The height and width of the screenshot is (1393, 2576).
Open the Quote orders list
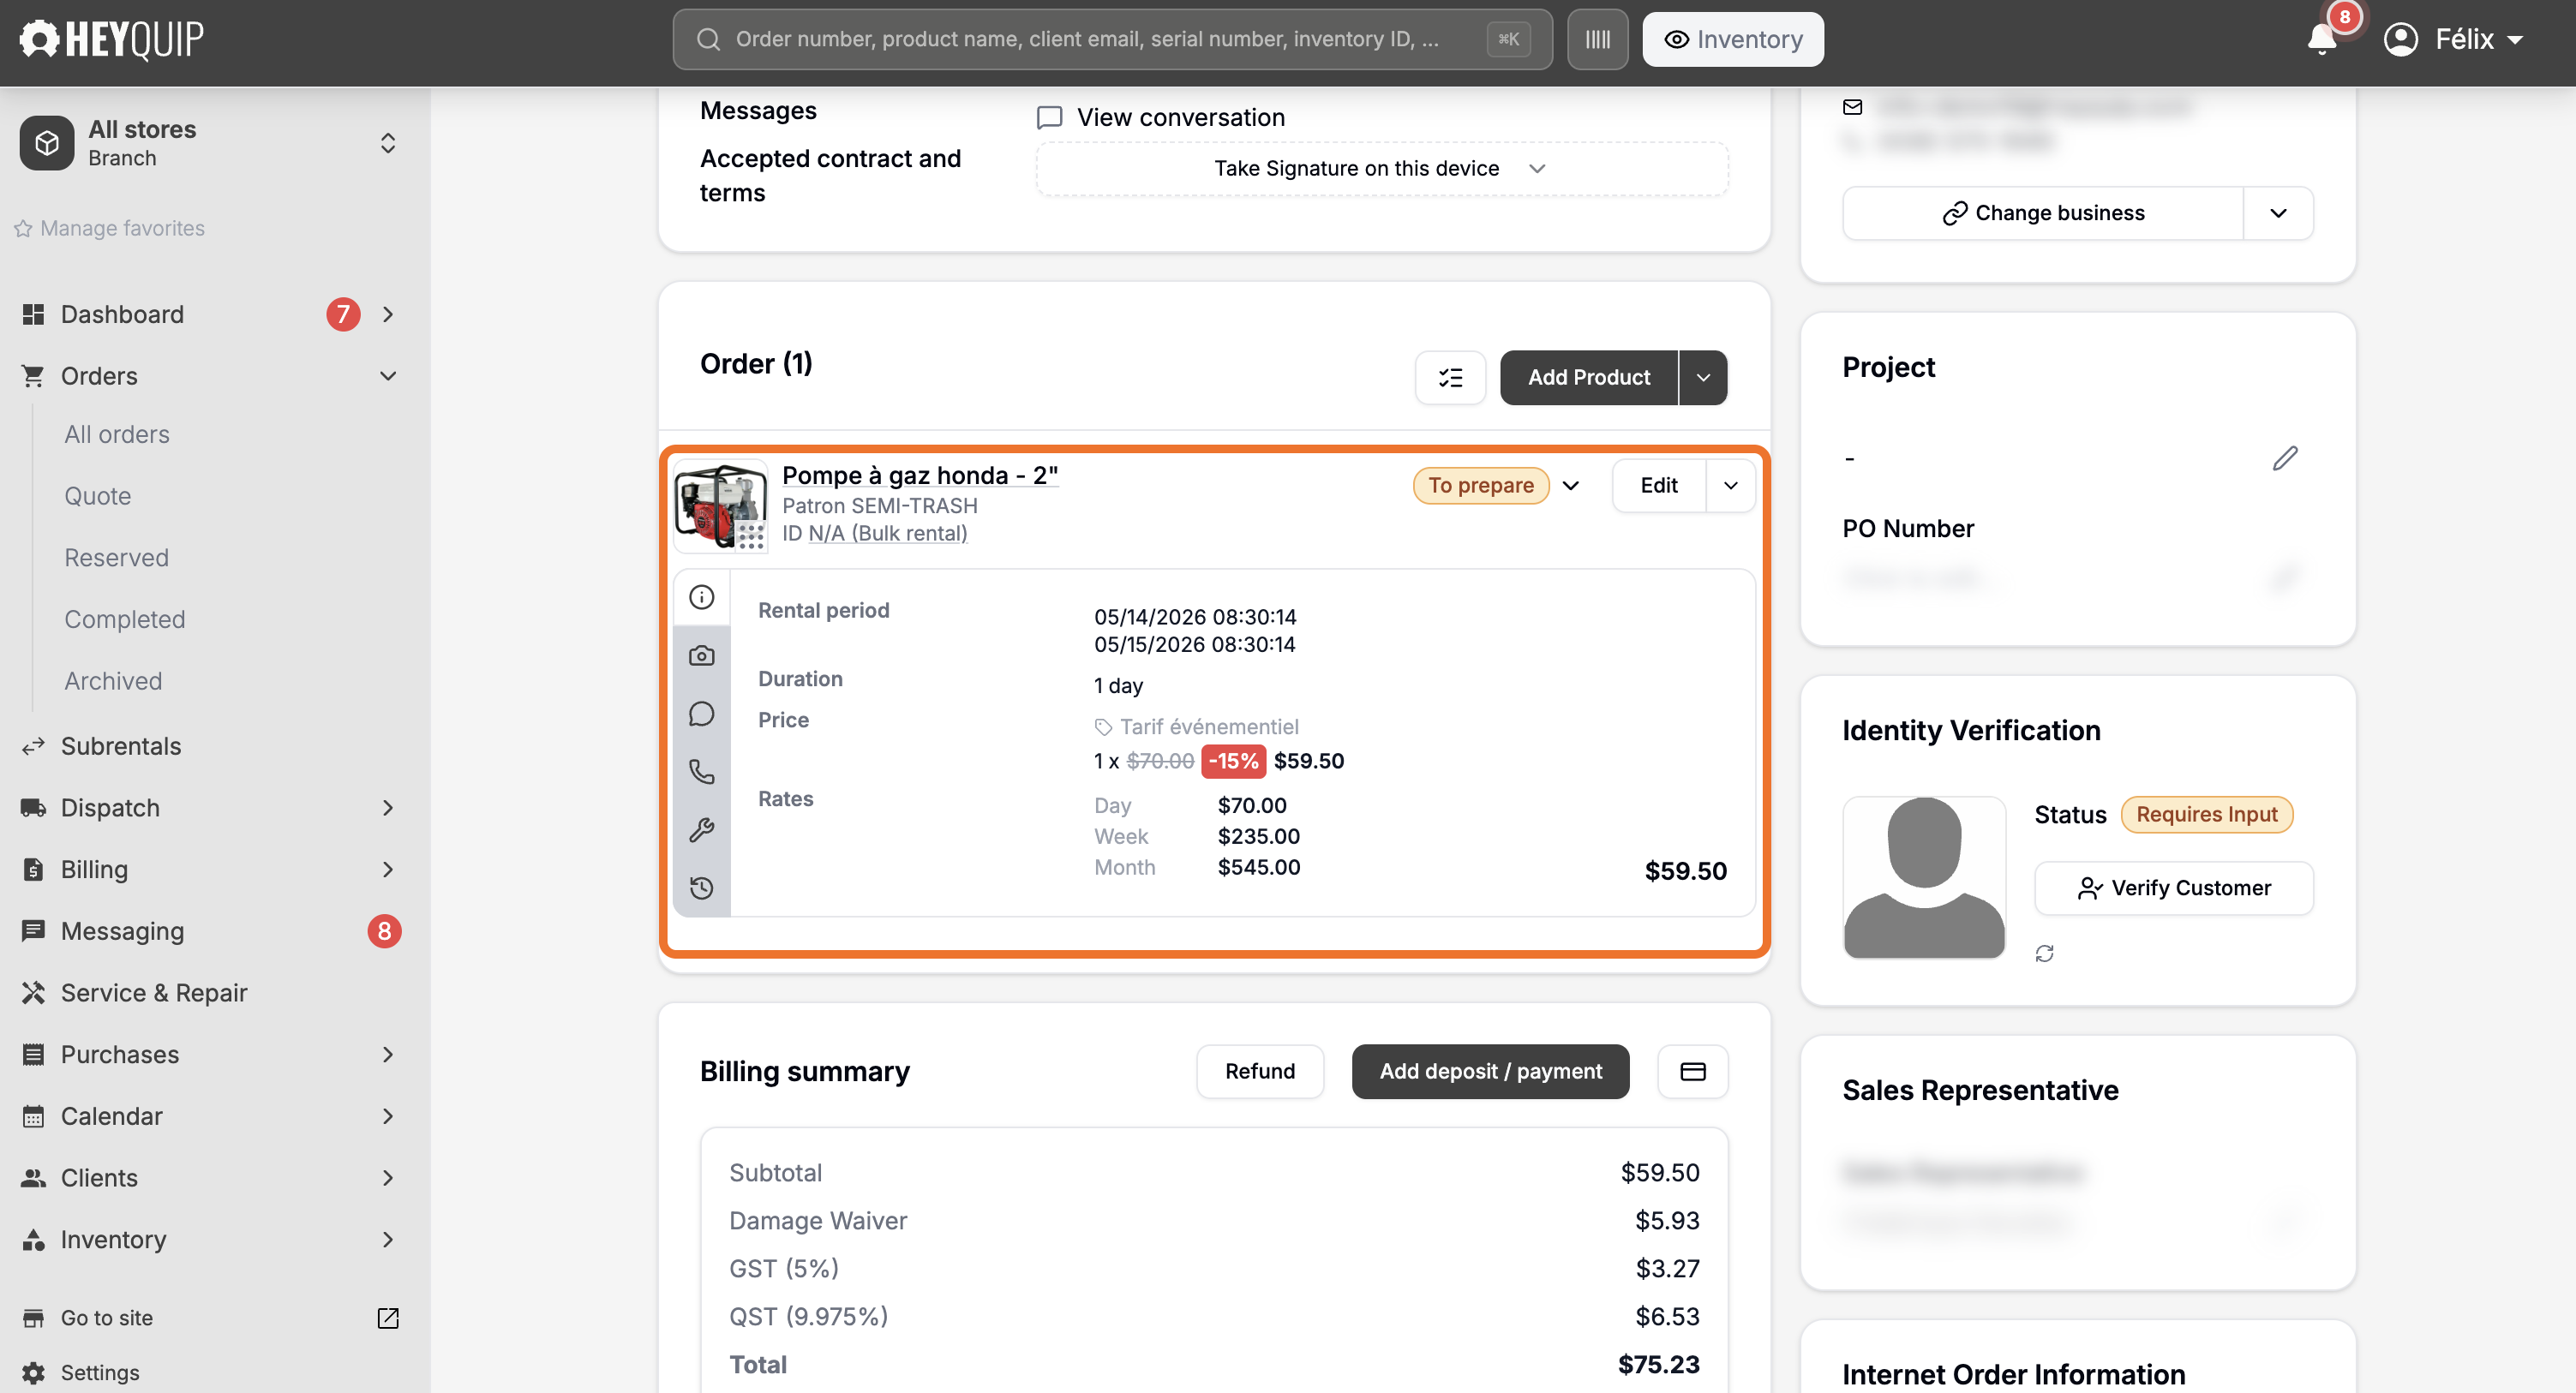[98, 496]
